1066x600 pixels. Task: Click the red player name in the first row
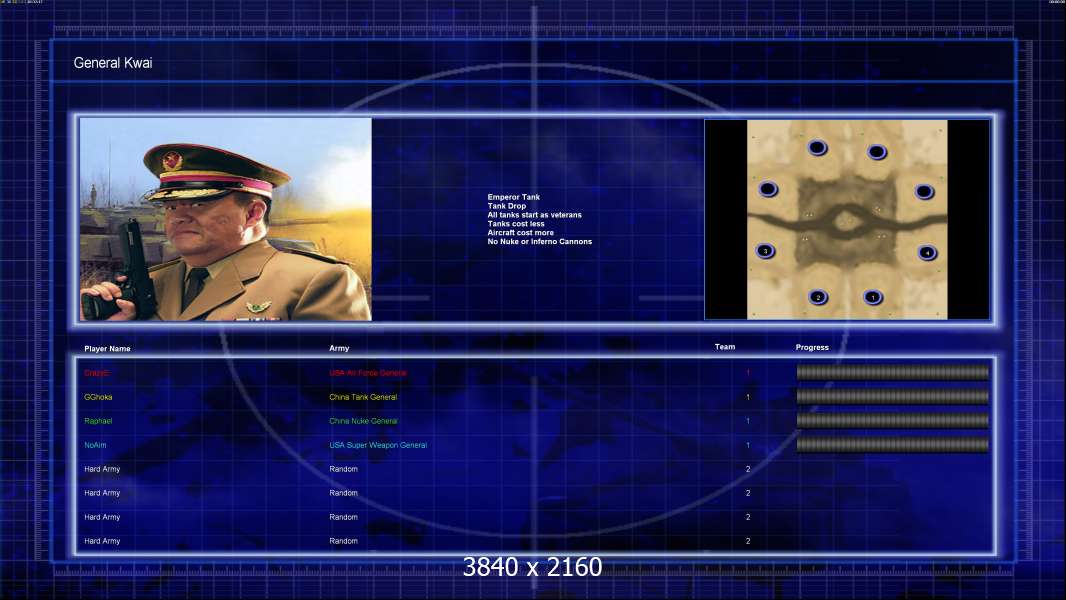click(x=97, y=373)
